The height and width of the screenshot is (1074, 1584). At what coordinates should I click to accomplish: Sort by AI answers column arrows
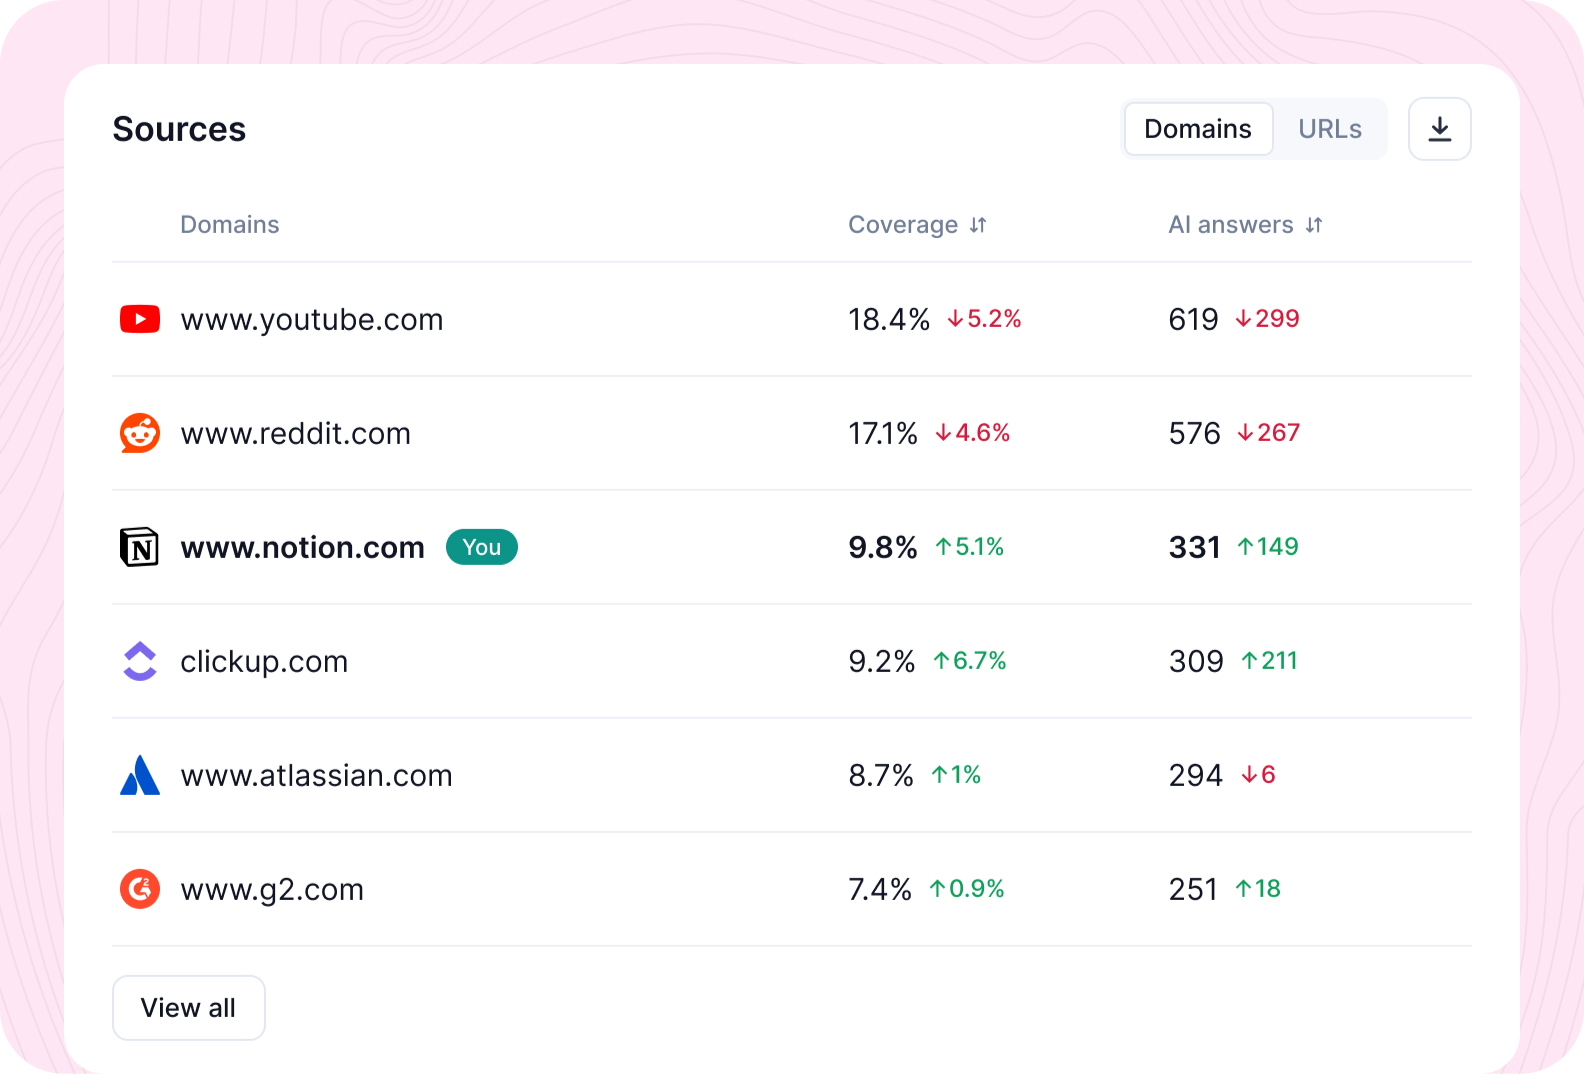pos(1314,225)
